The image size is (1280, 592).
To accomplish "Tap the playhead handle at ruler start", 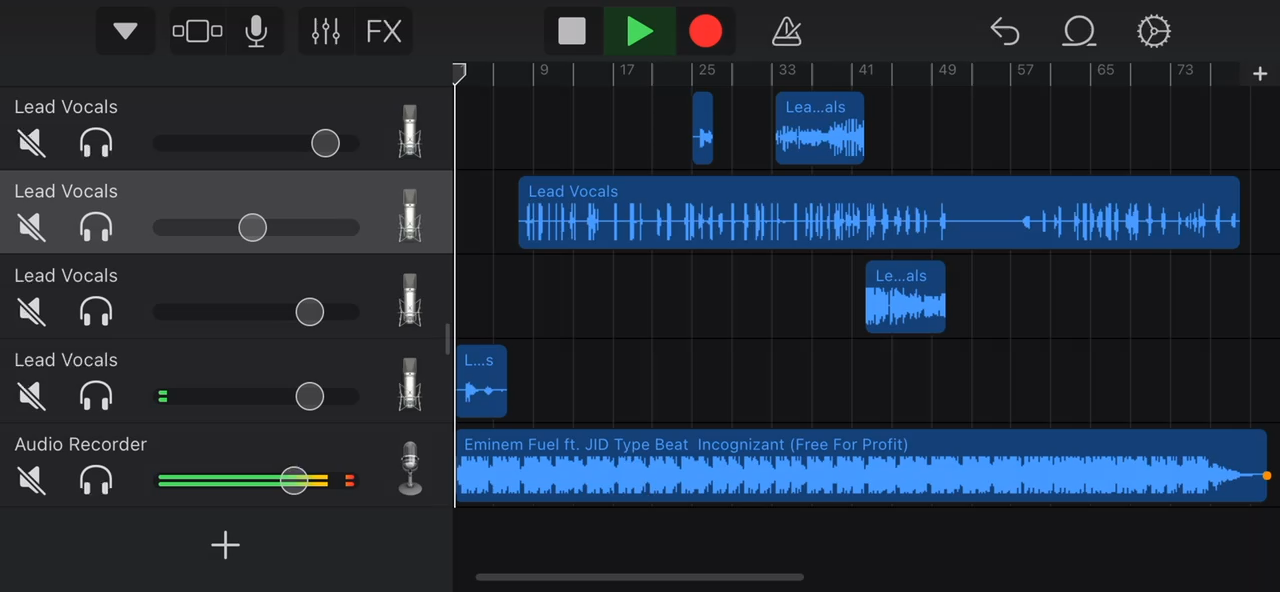I will 459,73.
